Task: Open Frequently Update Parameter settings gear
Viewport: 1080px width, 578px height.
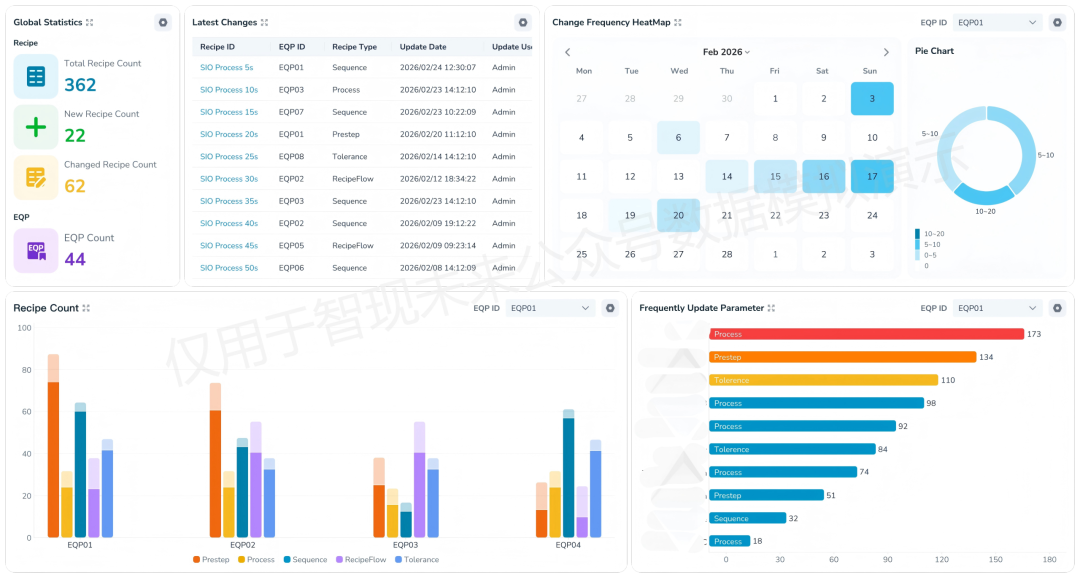Action: pos(1057,308)
